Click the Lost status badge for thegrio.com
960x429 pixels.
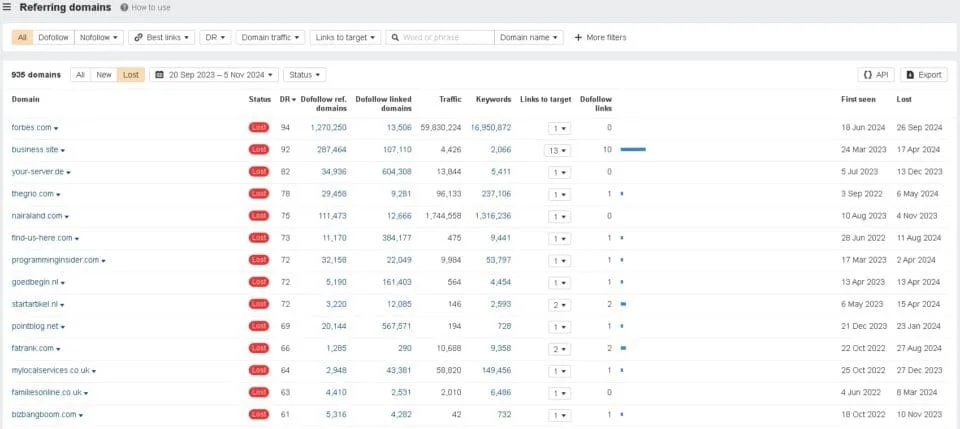pos(259,194)
